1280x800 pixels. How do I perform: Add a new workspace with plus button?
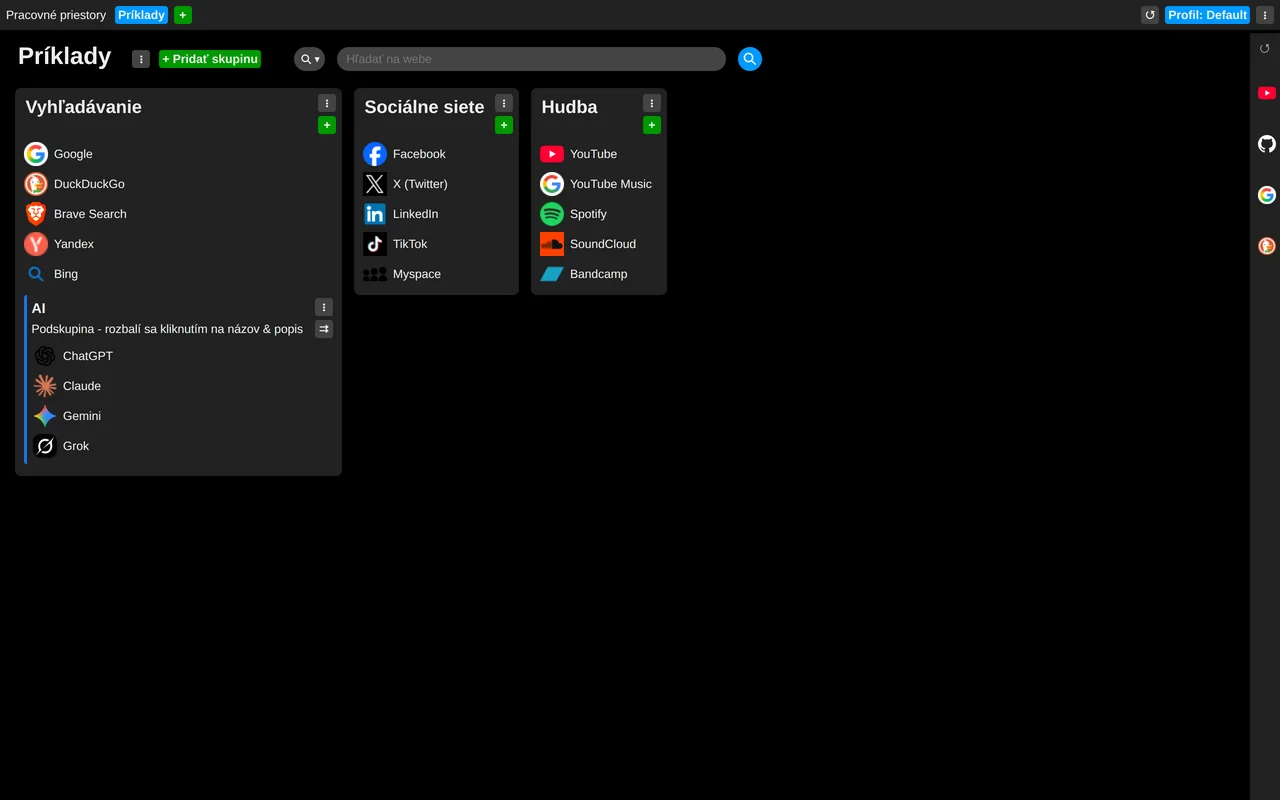coord(183,15)
